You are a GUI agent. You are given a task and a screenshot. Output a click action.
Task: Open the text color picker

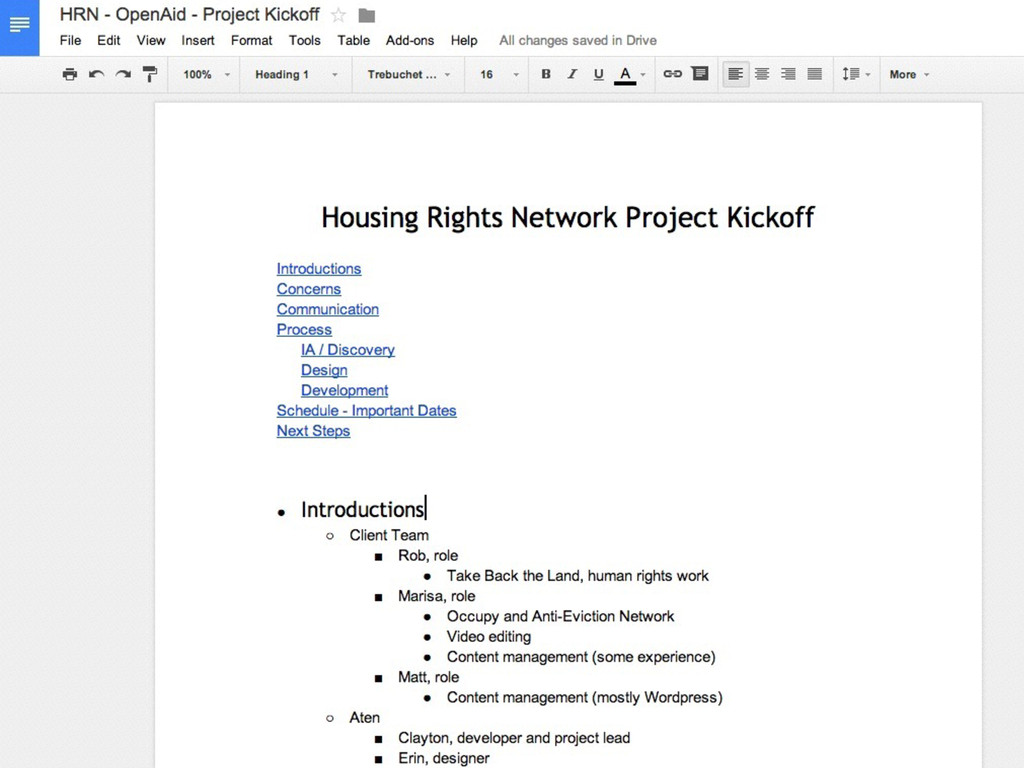click(x=626, y=74)
